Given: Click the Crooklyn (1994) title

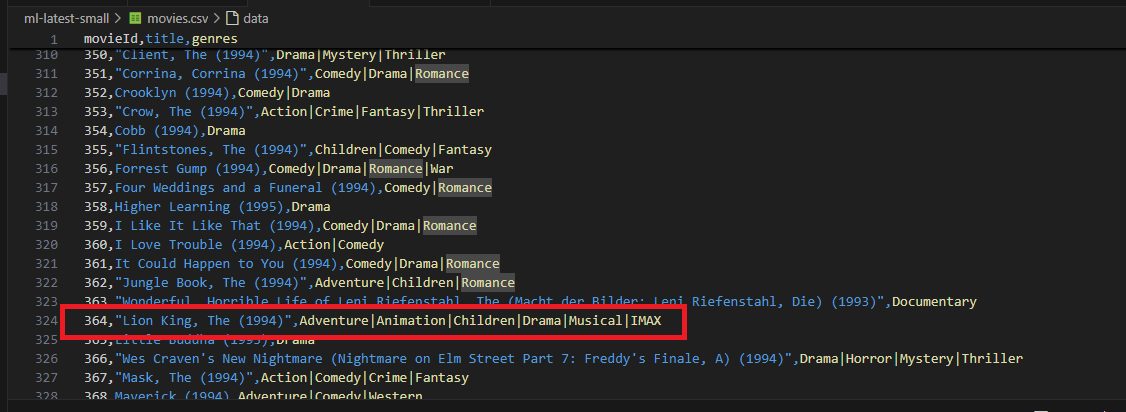Looking at the screenshot, I should [172, 93].
